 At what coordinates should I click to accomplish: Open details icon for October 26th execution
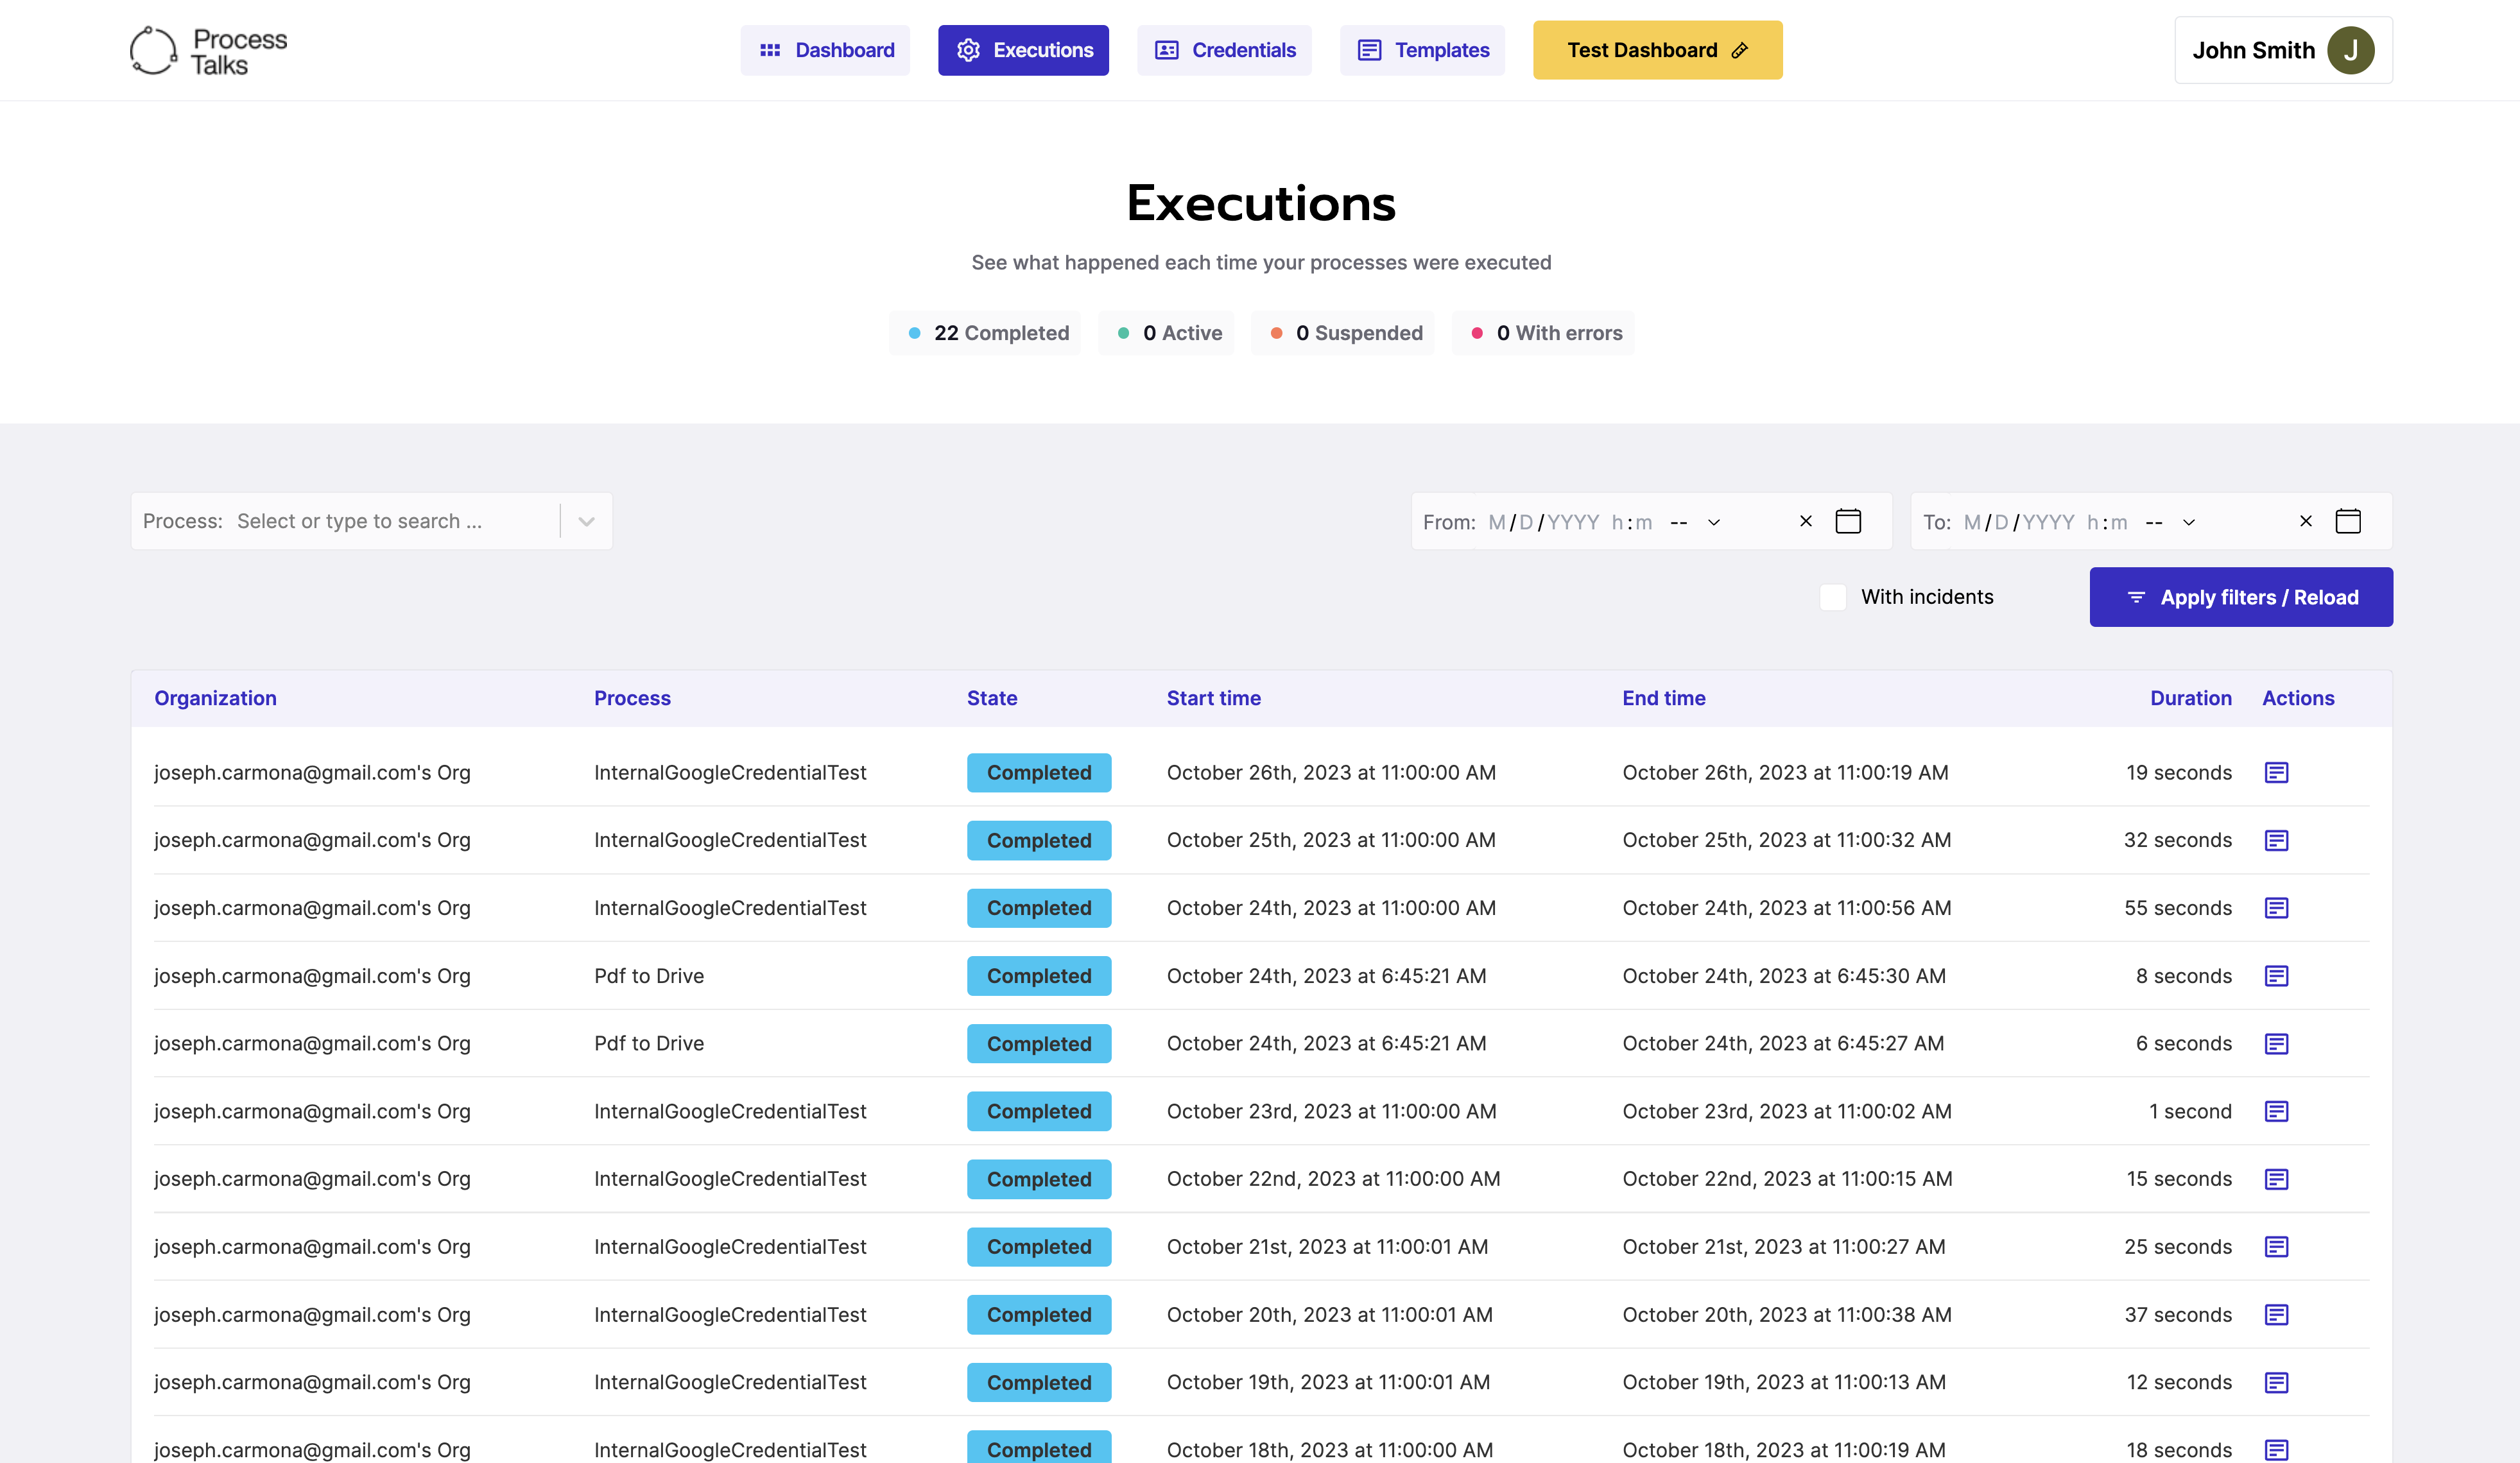(x=2276, y=772)
